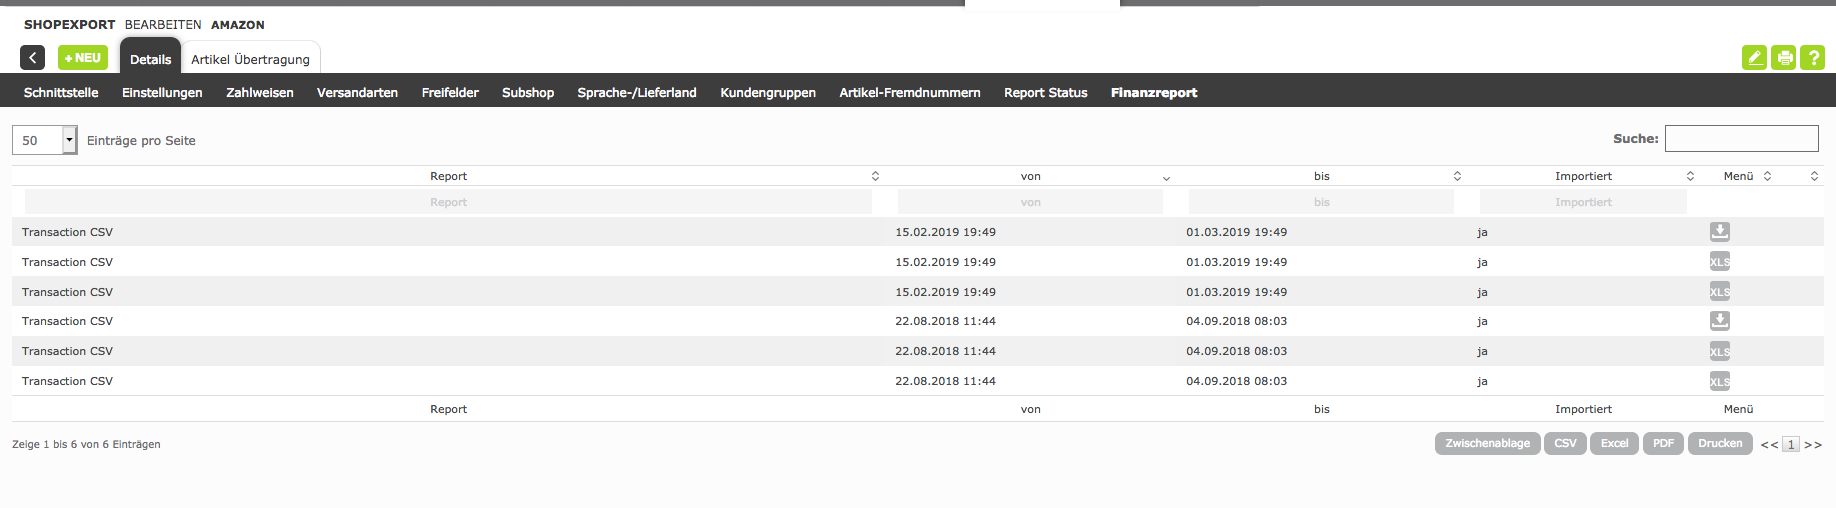Click the PDF export button
The image size is (1836, 508).
tap(1663, 443)
